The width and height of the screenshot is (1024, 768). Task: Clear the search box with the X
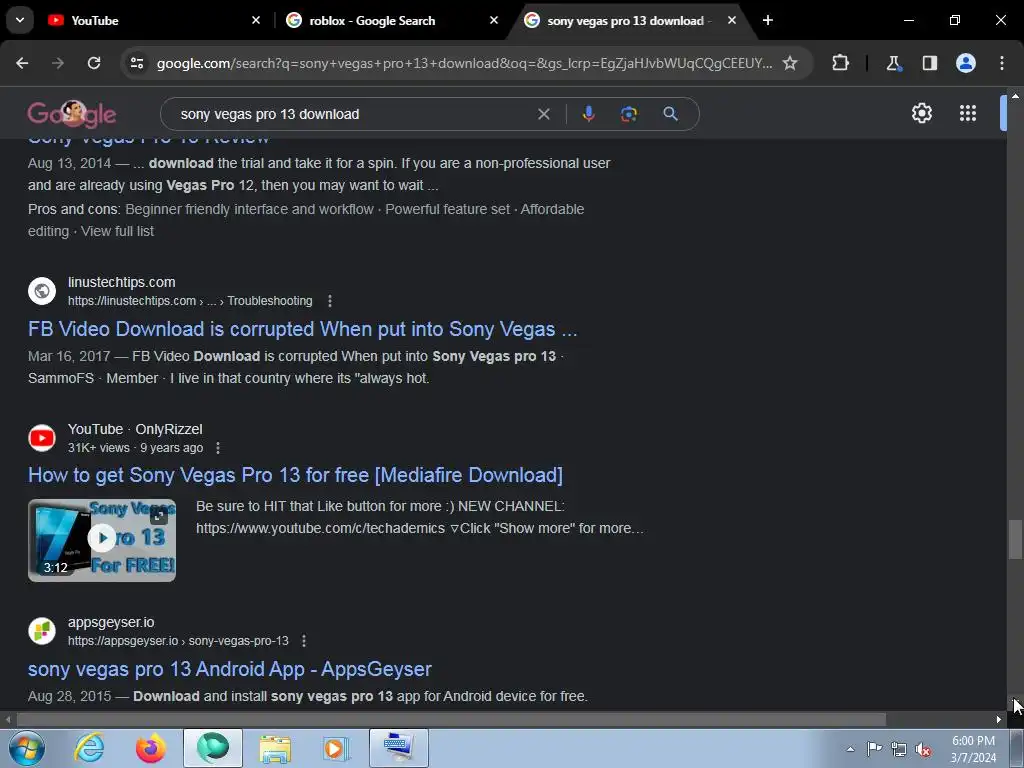[x=543, y=114]
